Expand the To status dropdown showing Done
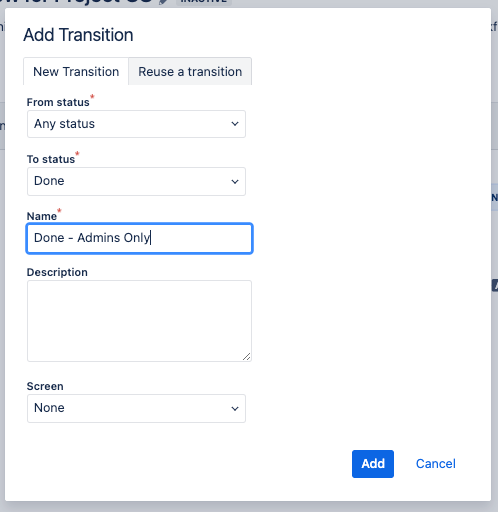Image resolution: width=498 pixels, height=512 pixels. (x=136, y=181)
